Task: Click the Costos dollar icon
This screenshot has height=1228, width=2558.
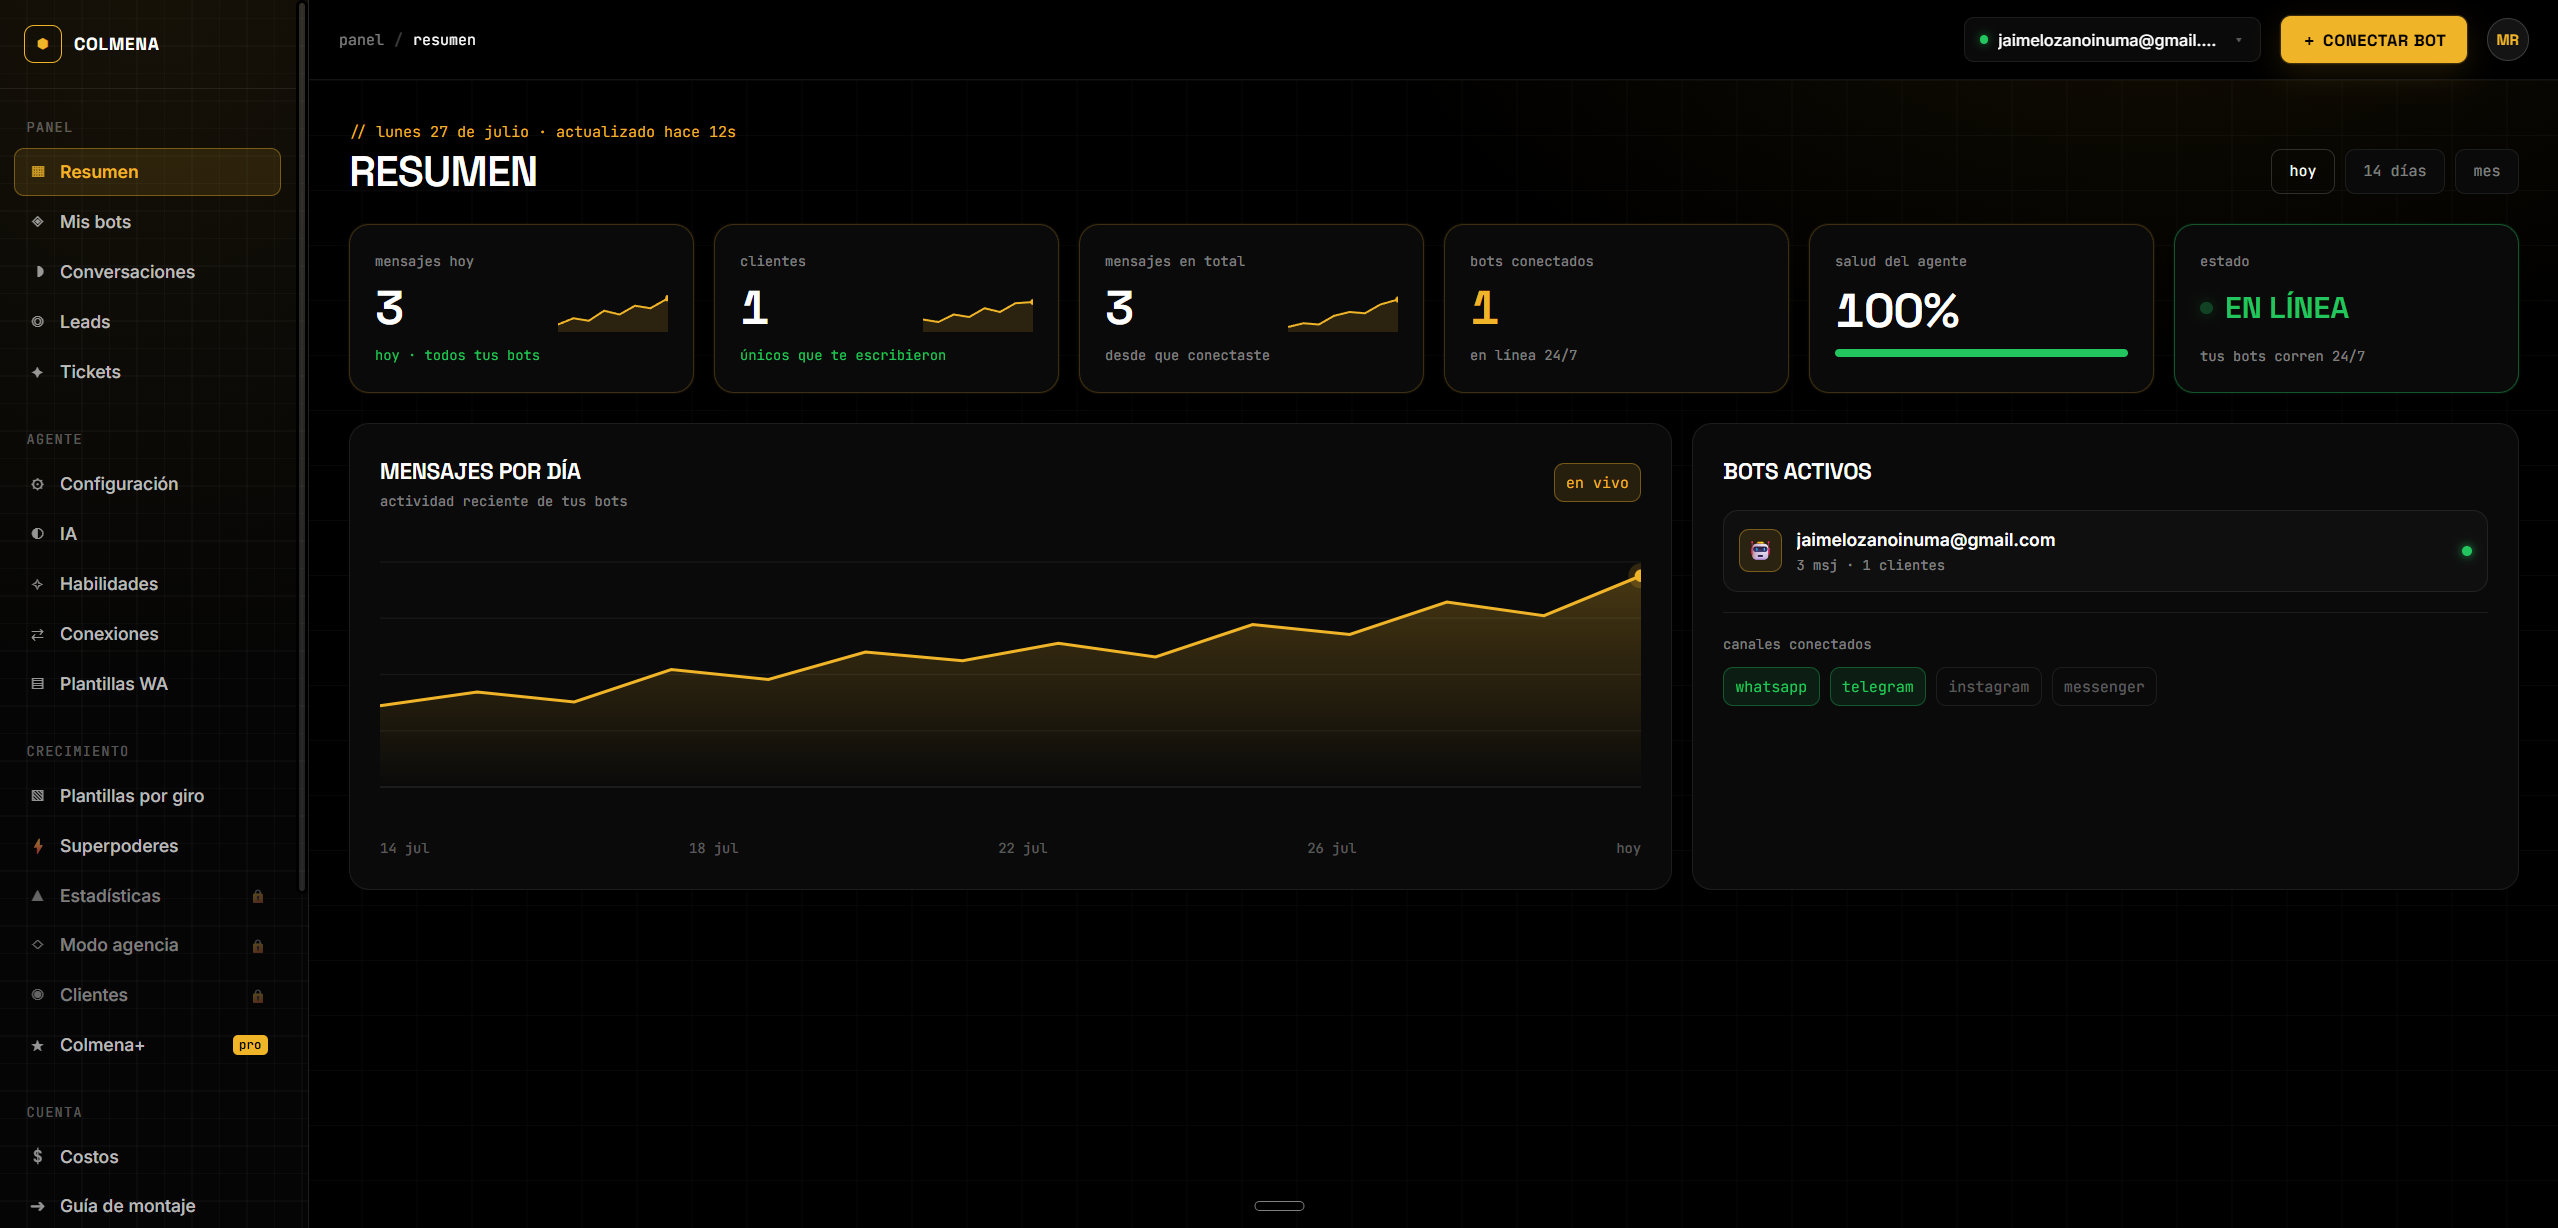Action: tap(38, 1156)
